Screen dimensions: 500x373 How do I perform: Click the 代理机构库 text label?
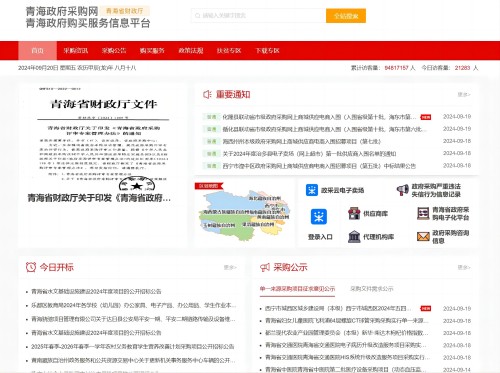pyautogui.click(x=378, y=237)
